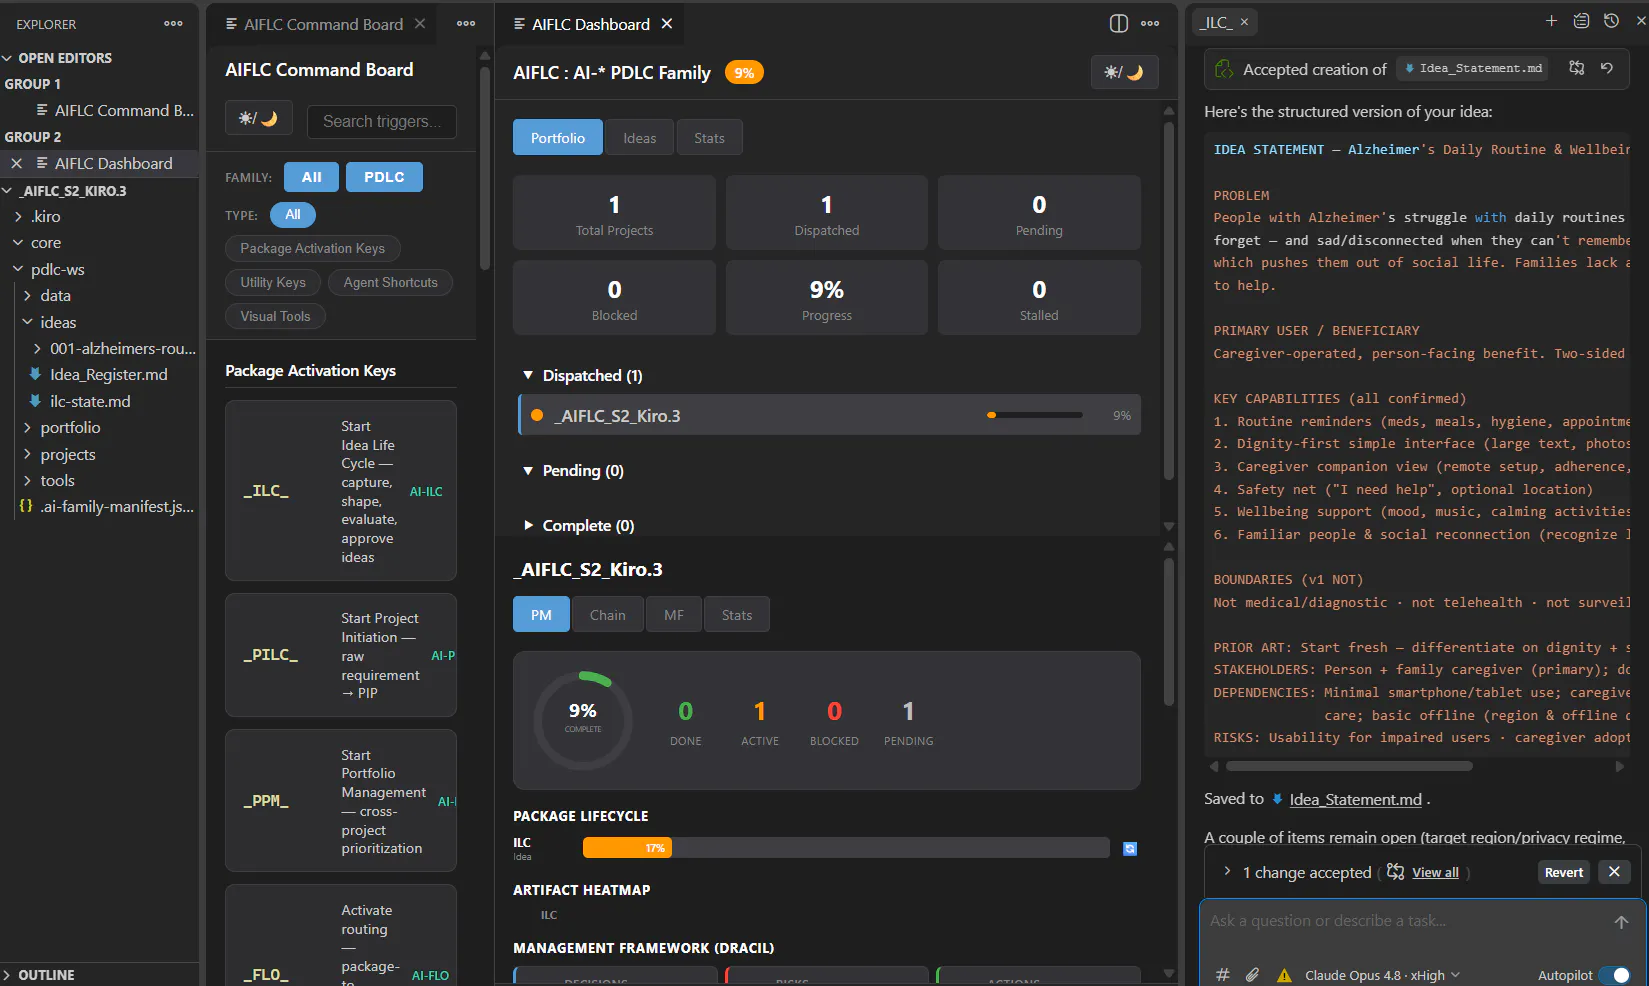Click the hash context icon in chat
This screenshot has width=1649, height=986.
point(1222,975)
